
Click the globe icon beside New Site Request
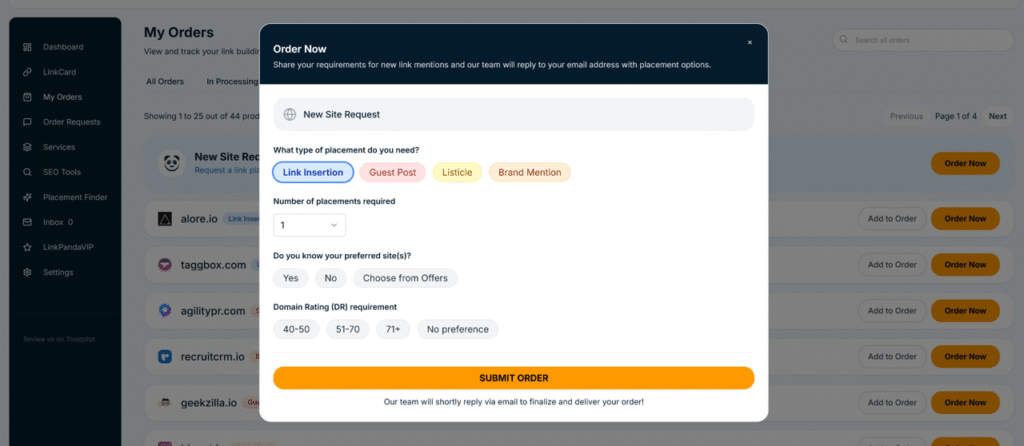(x=290, y=114)
